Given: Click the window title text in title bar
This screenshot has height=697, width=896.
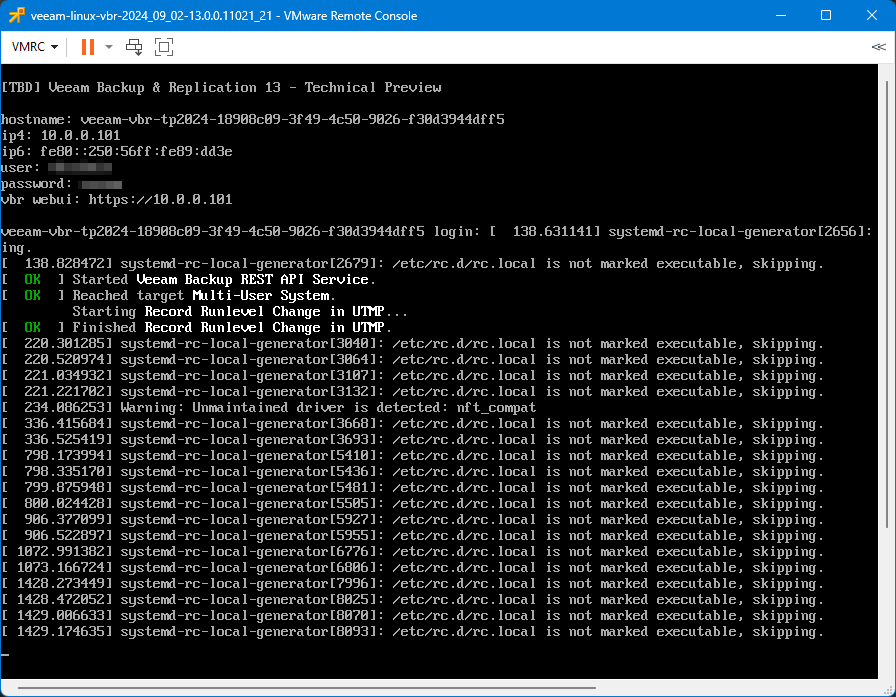Looking at the screenshot, I should point(224,16).
